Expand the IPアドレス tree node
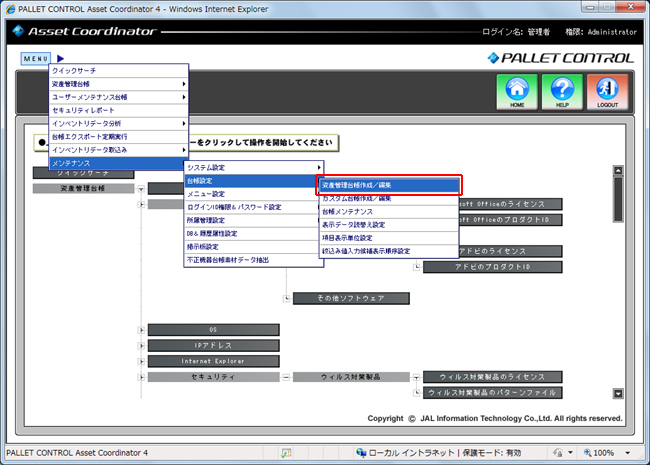The width and height of the screenshot is (650, 465). [141, 346]
